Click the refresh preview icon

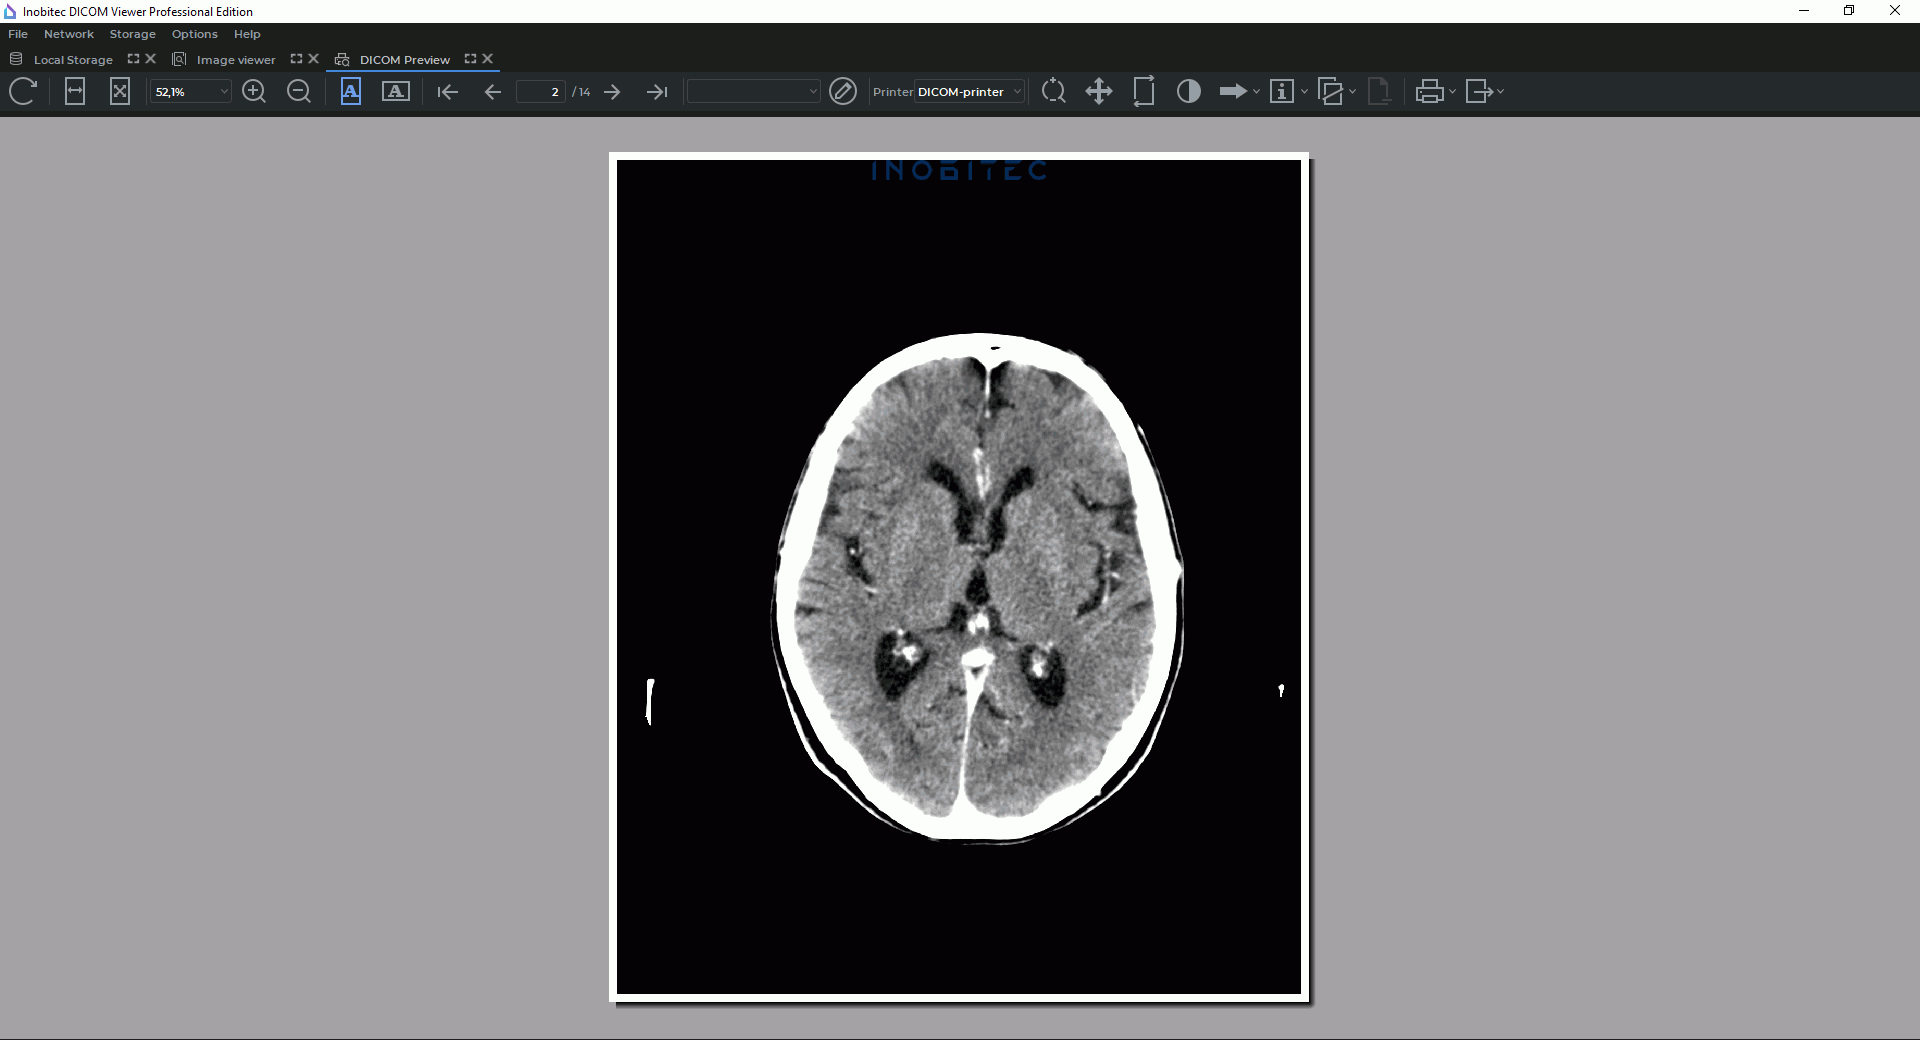coord(23,92)
